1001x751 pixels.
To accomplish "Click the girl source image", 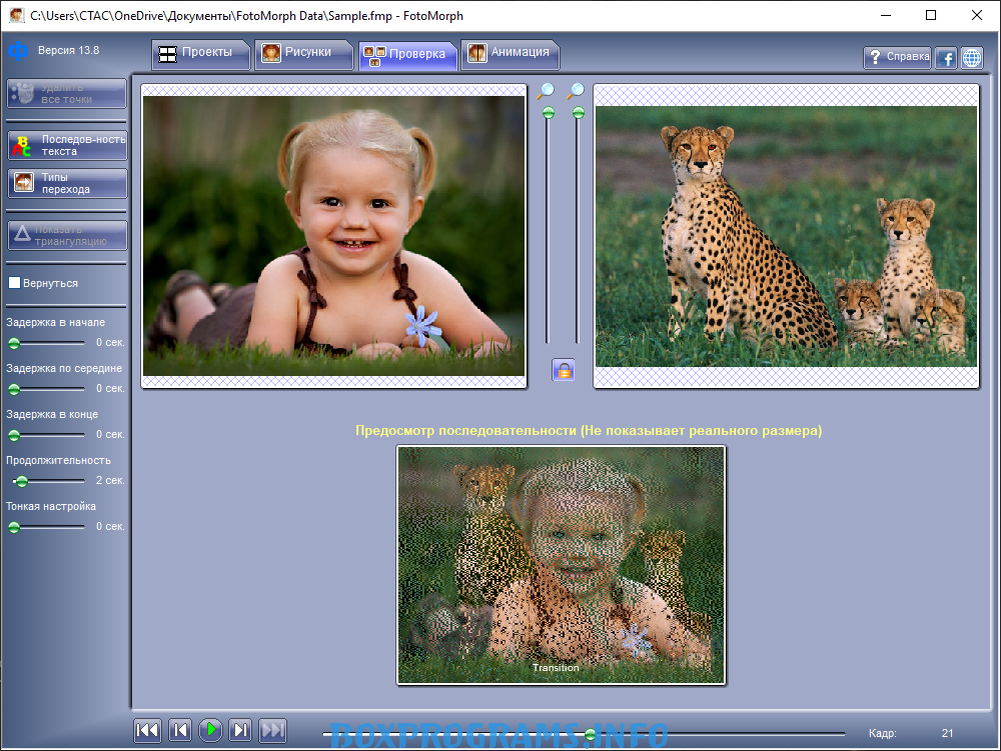I will [334, 236].
